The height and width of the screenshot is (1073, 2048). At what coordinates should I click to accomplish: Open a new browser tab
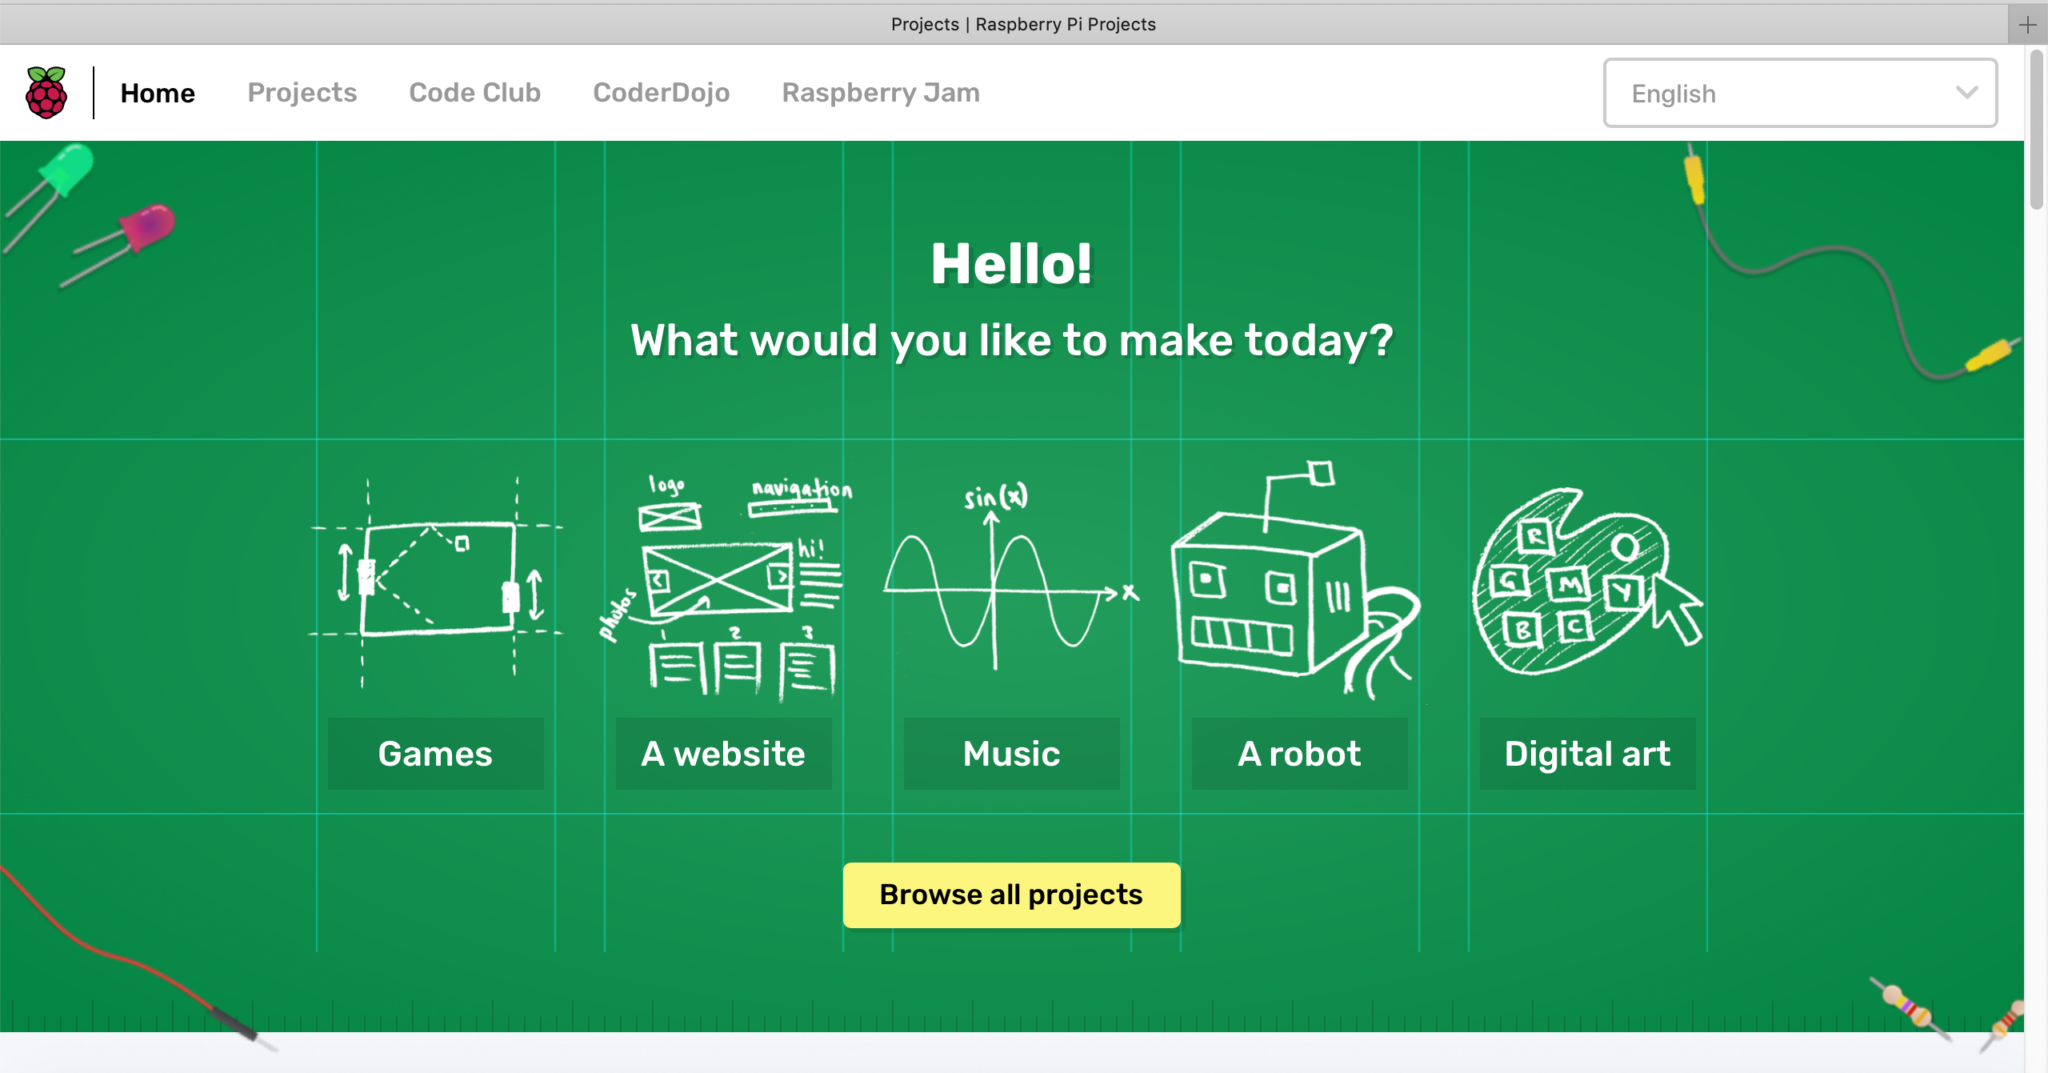pos(2030,23)
